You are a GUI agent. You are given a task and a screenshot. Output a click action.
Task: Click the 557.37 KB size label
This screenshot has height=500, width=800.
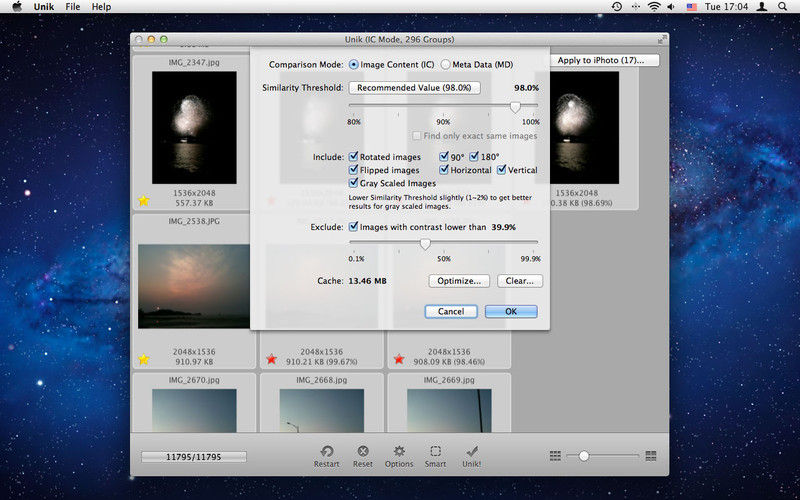click(x=194, y=203)
